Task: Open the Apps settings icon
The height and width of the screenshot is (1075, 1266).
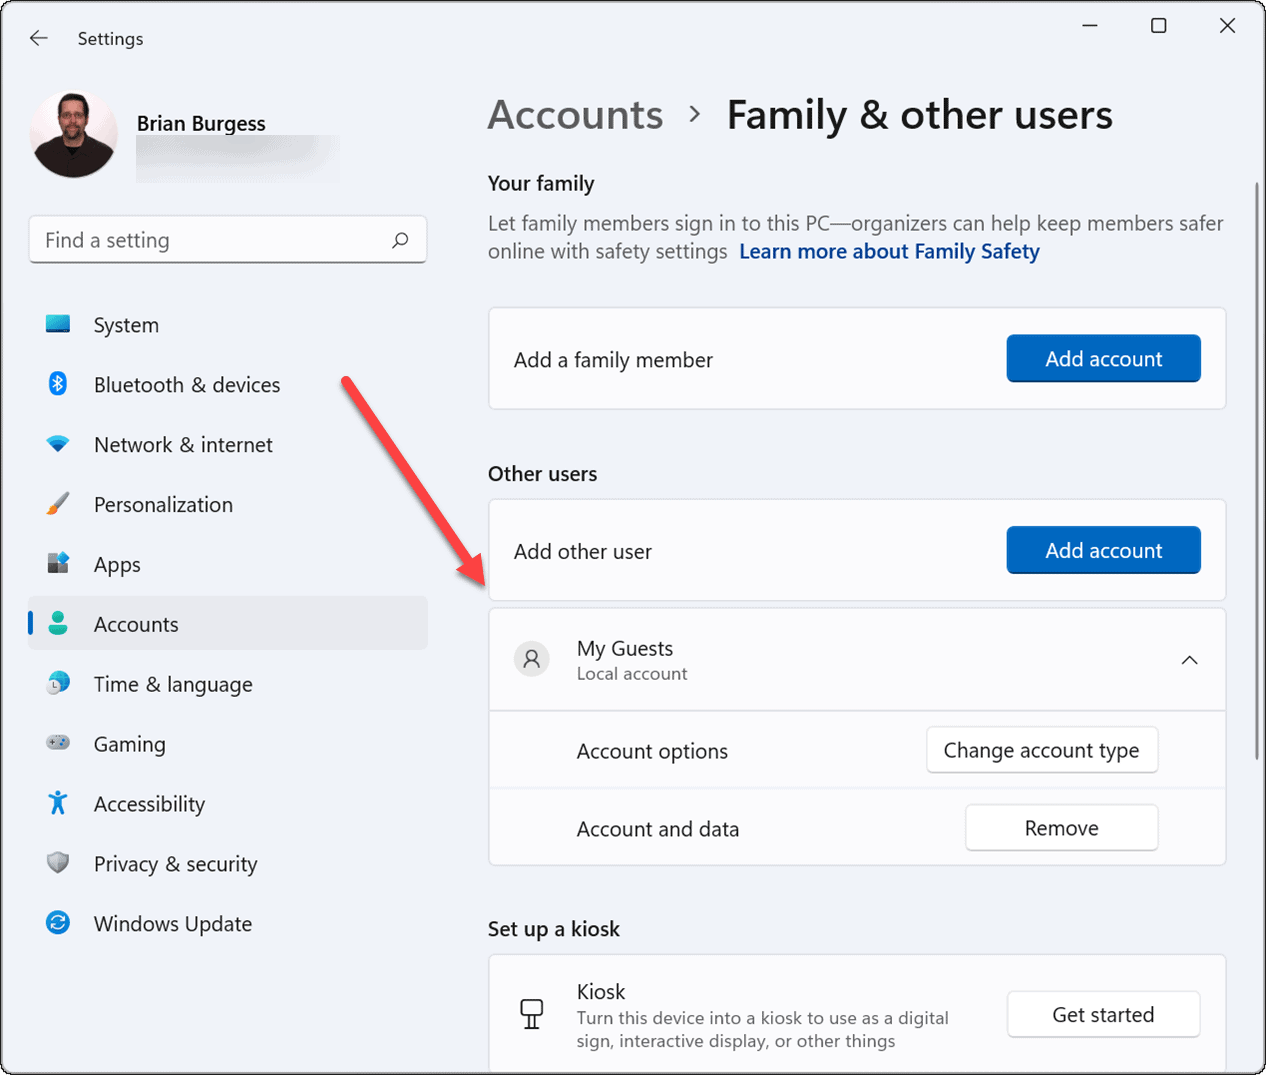Action: click(x=58, y=564)
